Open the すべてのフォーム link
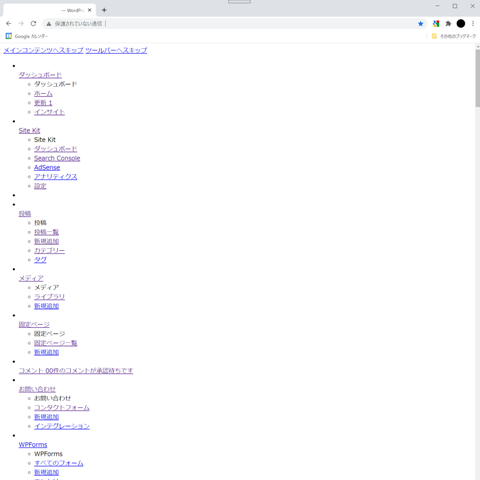 [x=59, y=463]
